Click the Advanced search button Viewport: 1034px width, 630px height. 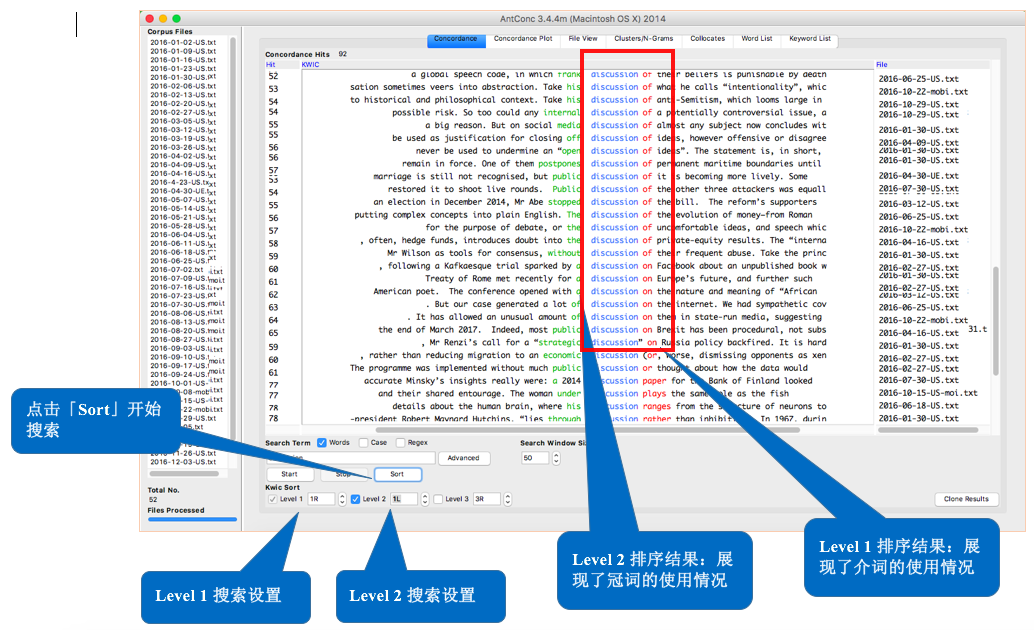[x=464, y=458]
